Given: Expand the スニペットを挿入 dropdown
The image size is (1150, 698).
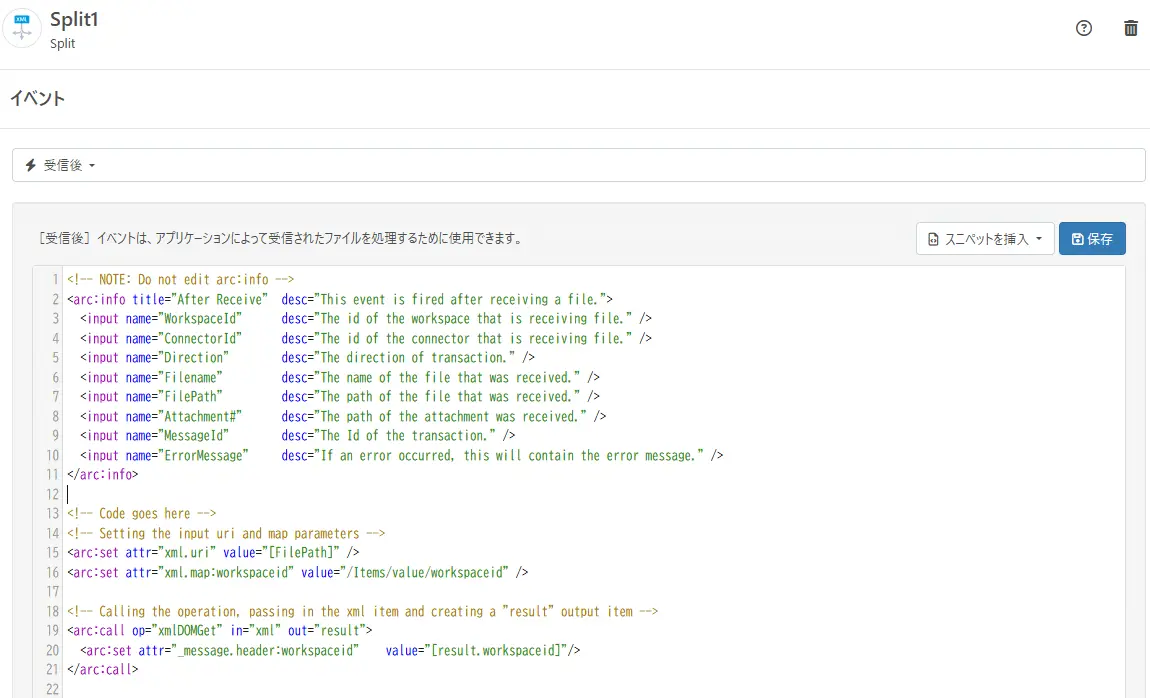Looking at the screenshot, I should click(x=984, y=239).
